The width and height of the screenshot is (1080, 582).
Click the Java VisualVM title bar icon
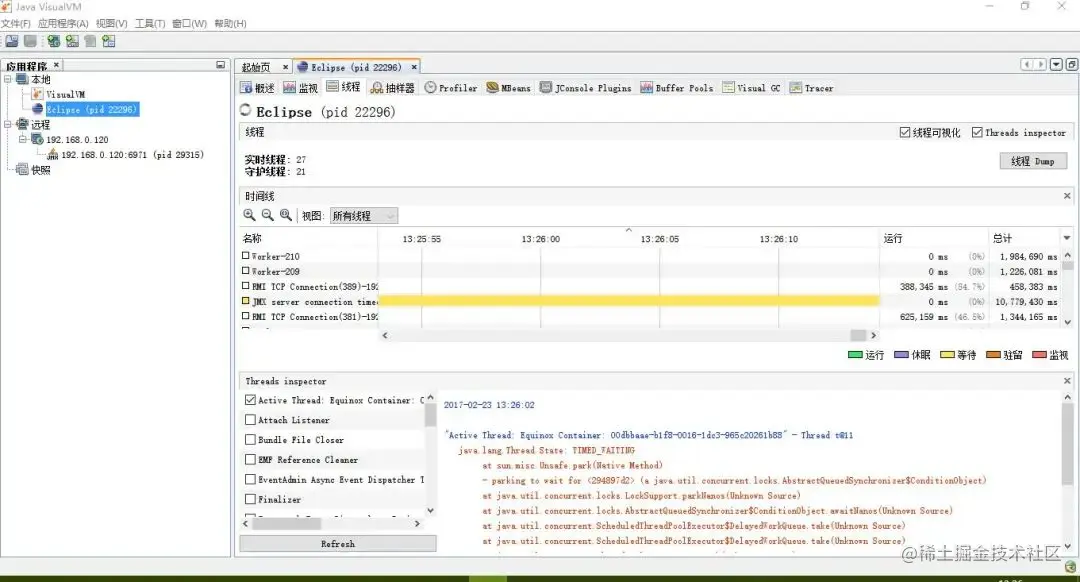click(6, 6)
